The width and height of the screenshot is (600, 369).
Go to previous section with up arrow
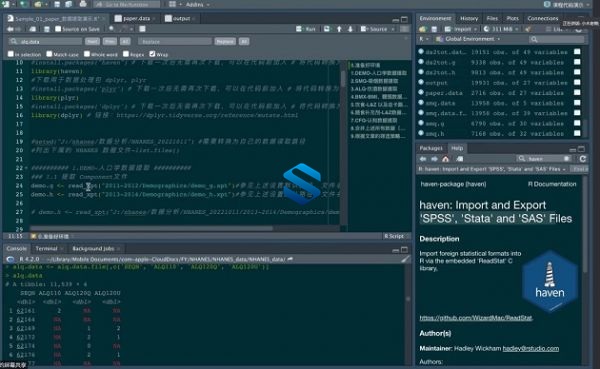(339, 29)
